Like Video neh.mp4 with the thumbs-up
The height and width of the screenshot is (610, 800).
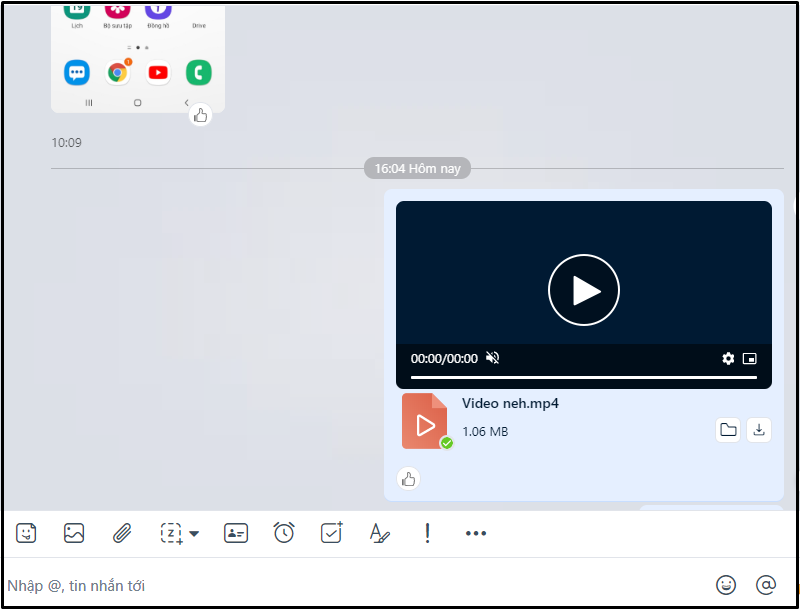[408, 479]
